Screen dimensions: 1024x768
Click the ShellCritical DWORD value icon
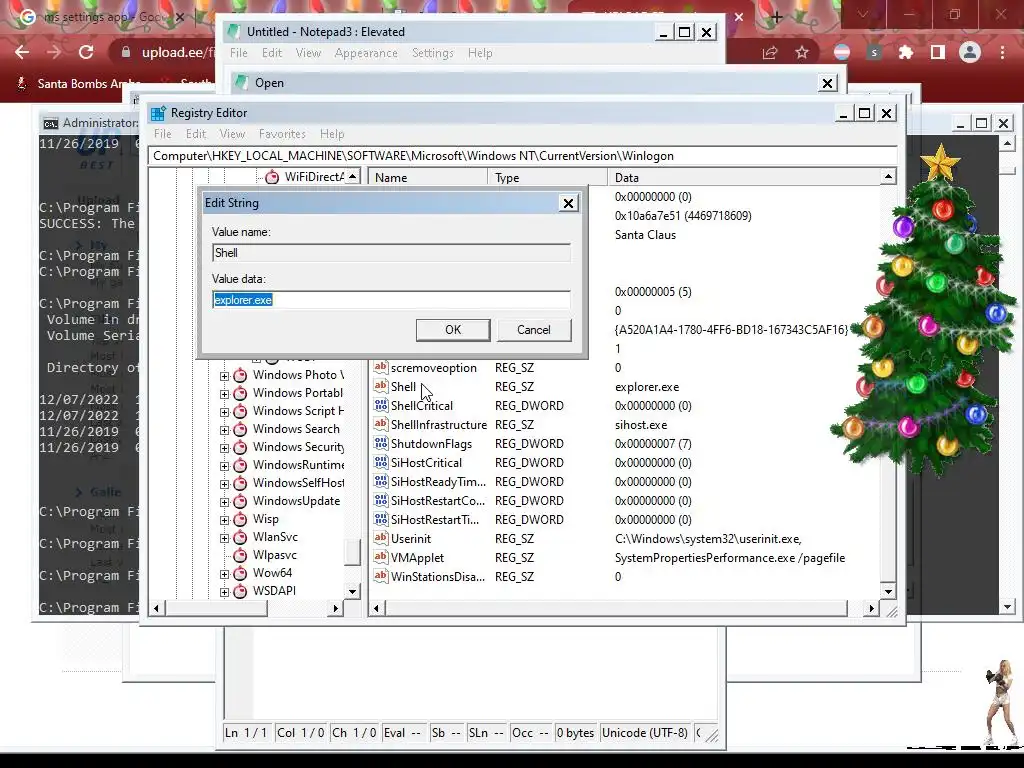[381, 405]
